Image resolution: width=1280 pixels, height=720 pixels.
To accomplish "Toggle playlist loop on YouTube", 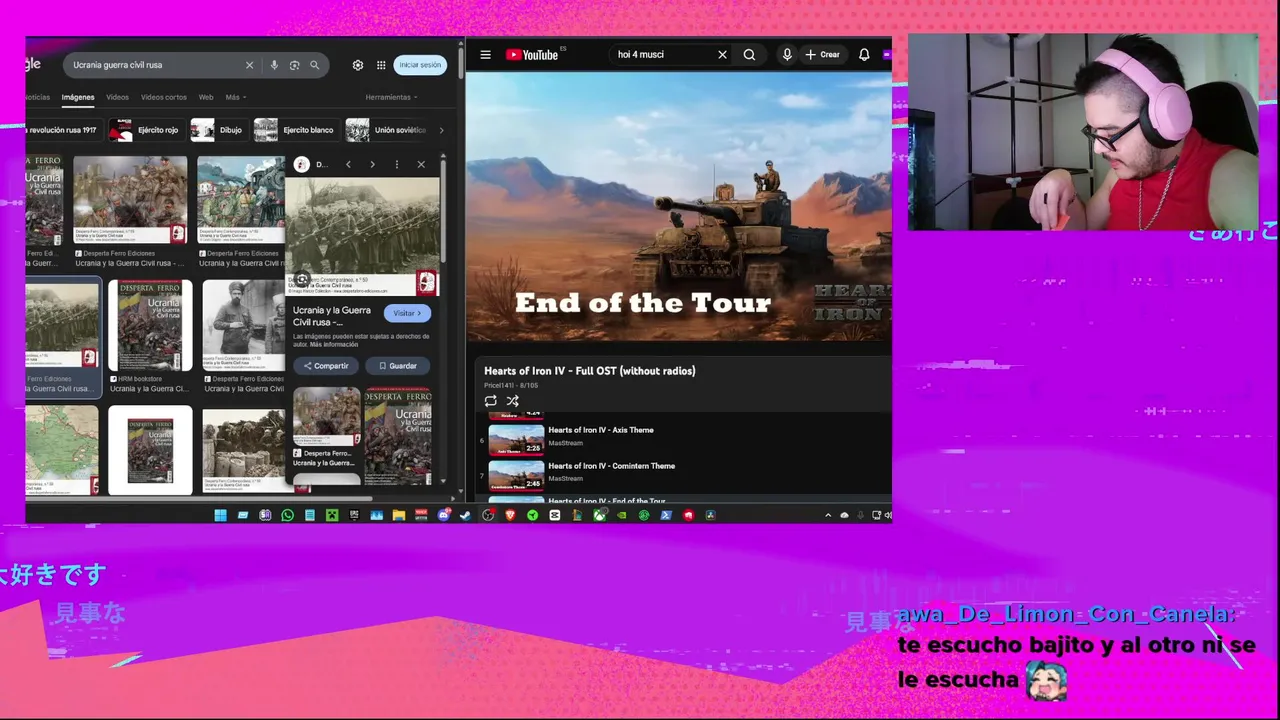I will [491, 401].
